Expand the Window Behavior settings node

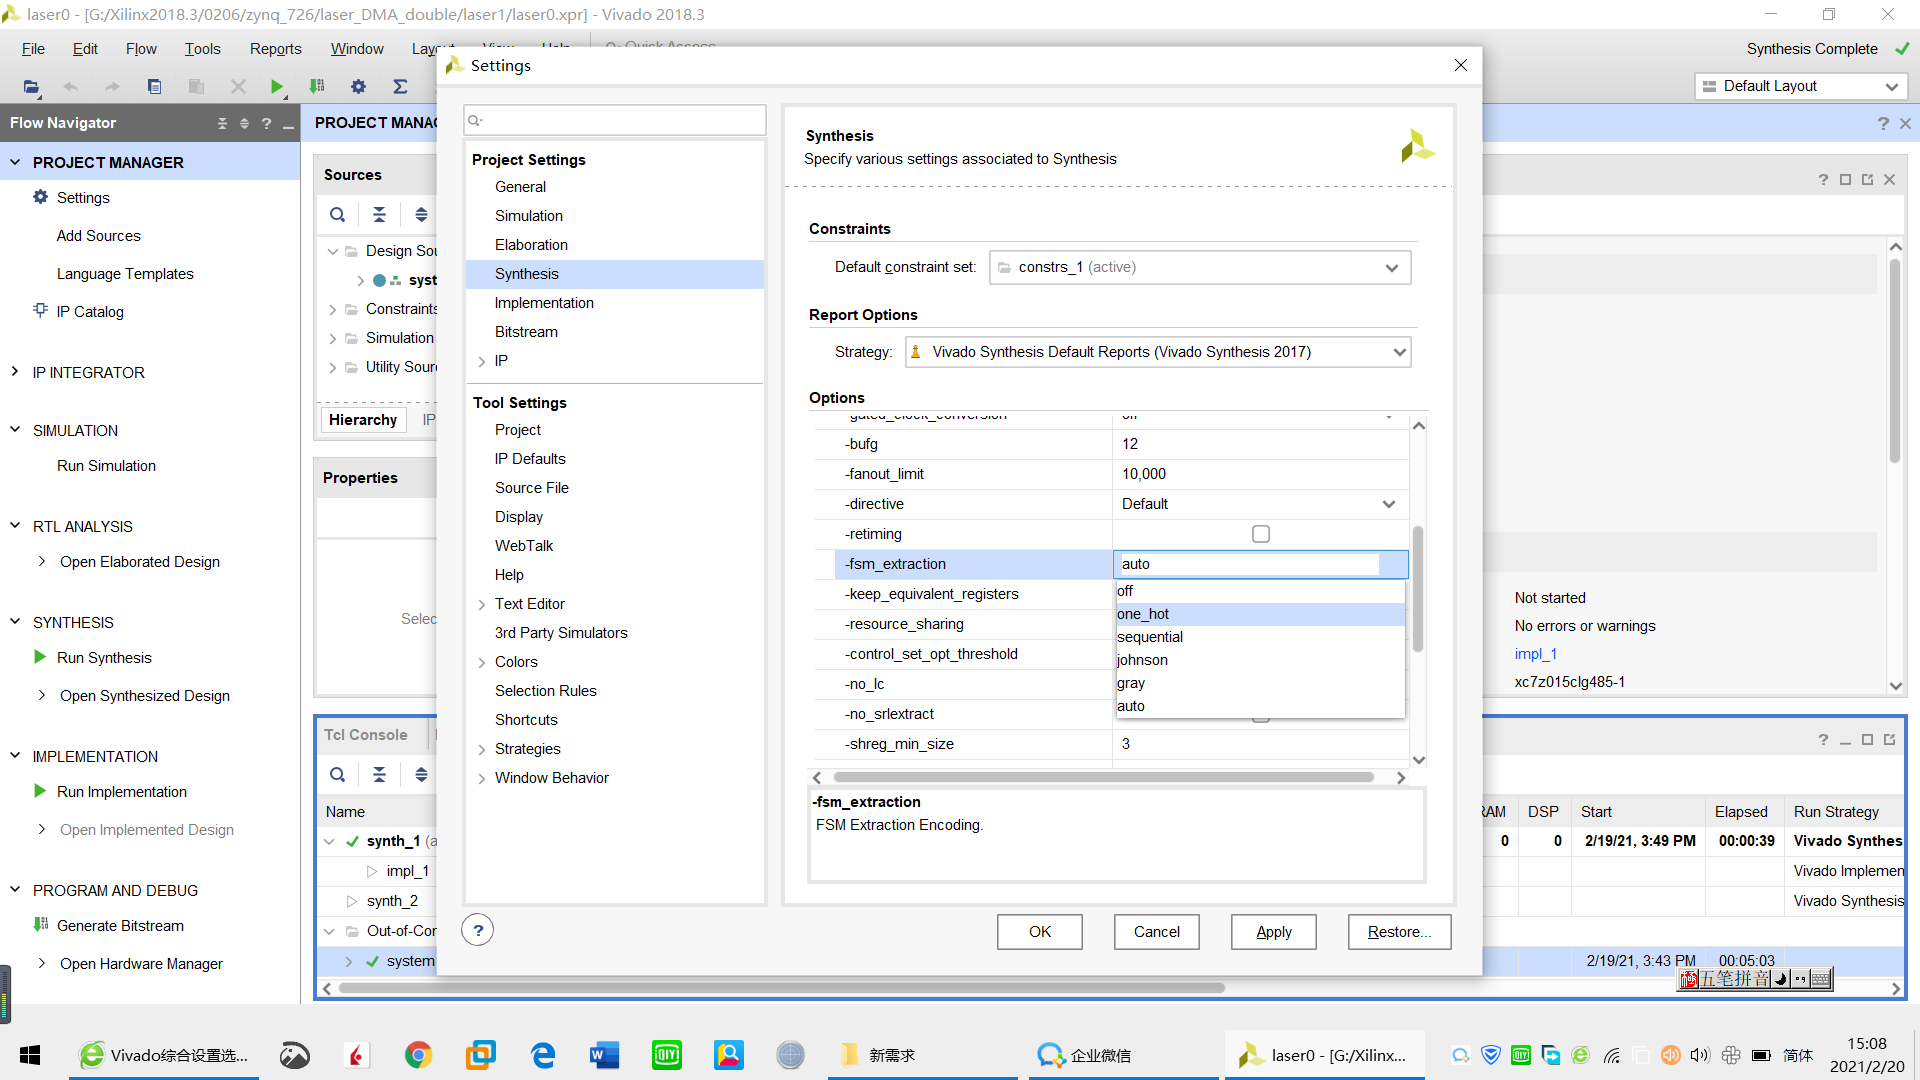482,778
